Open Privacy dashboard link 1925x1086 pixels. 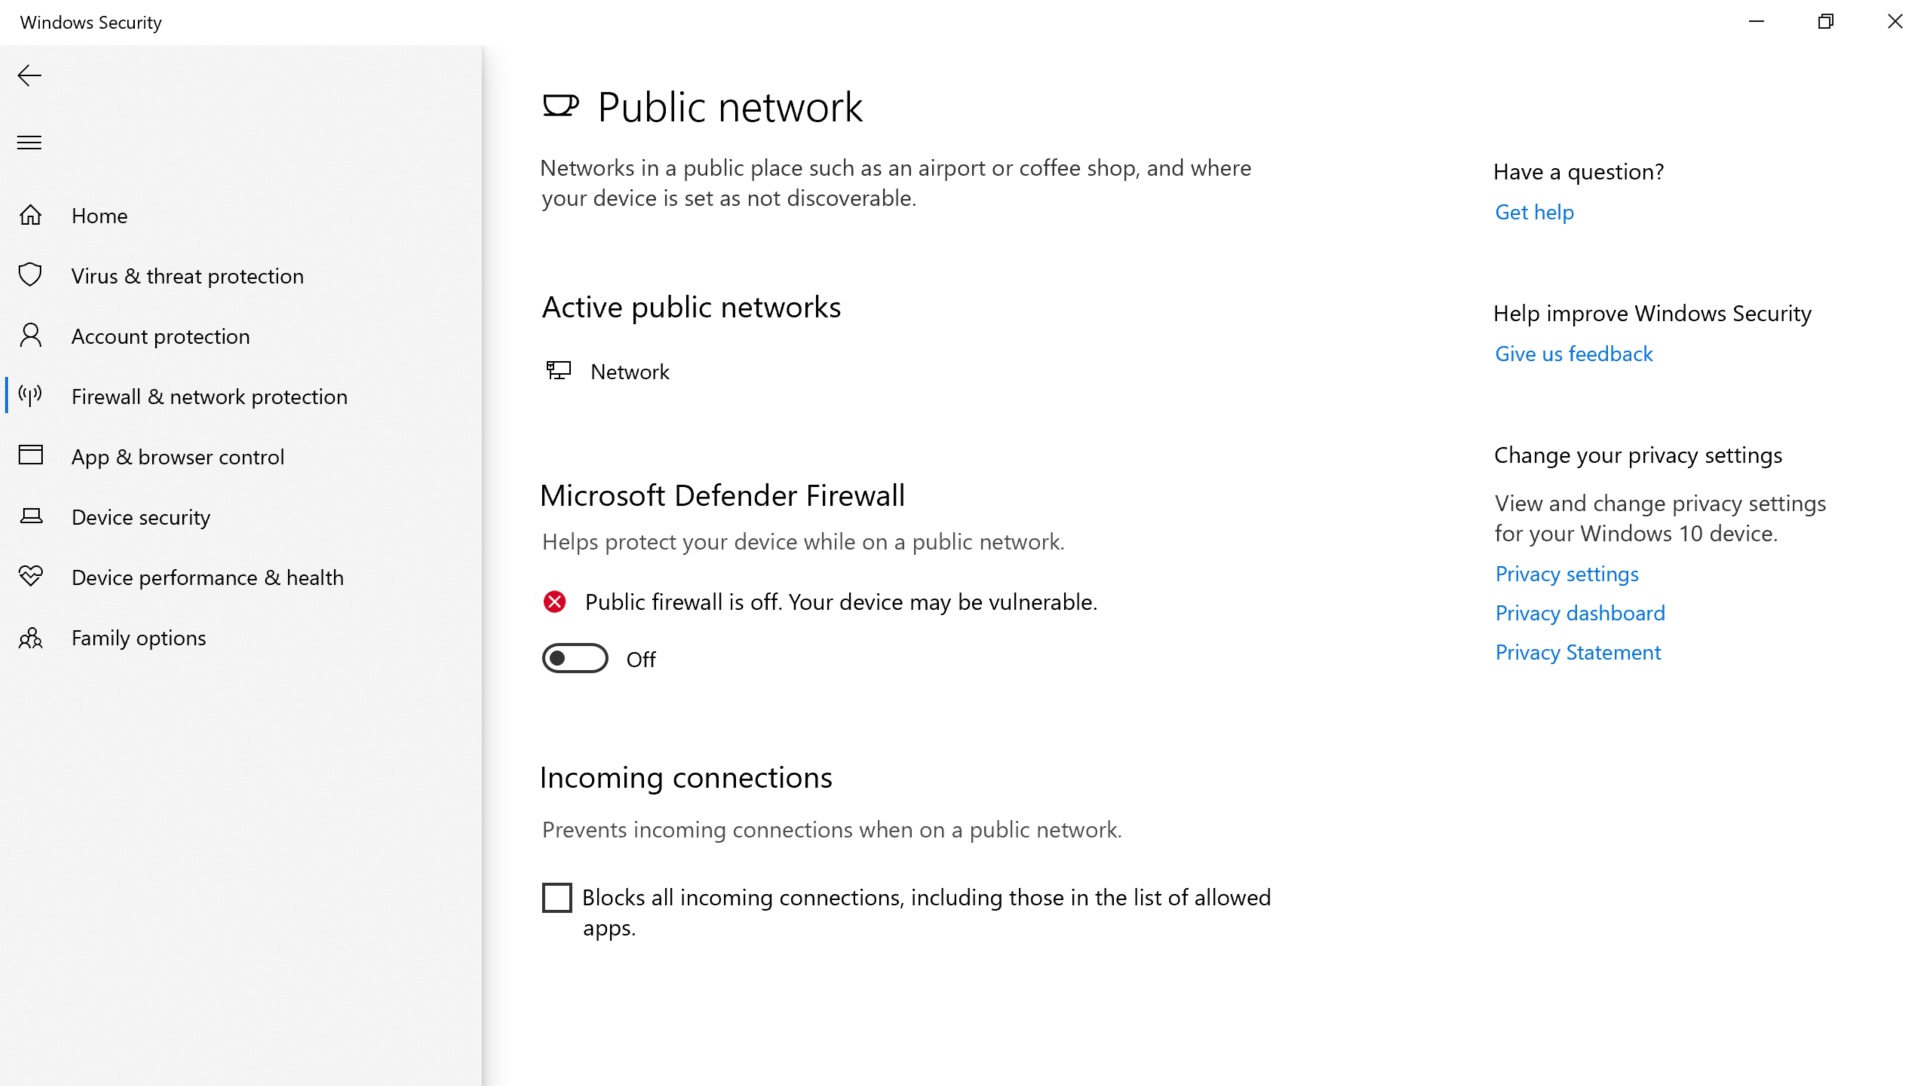pyautogui.click(x=1580, y=612)
